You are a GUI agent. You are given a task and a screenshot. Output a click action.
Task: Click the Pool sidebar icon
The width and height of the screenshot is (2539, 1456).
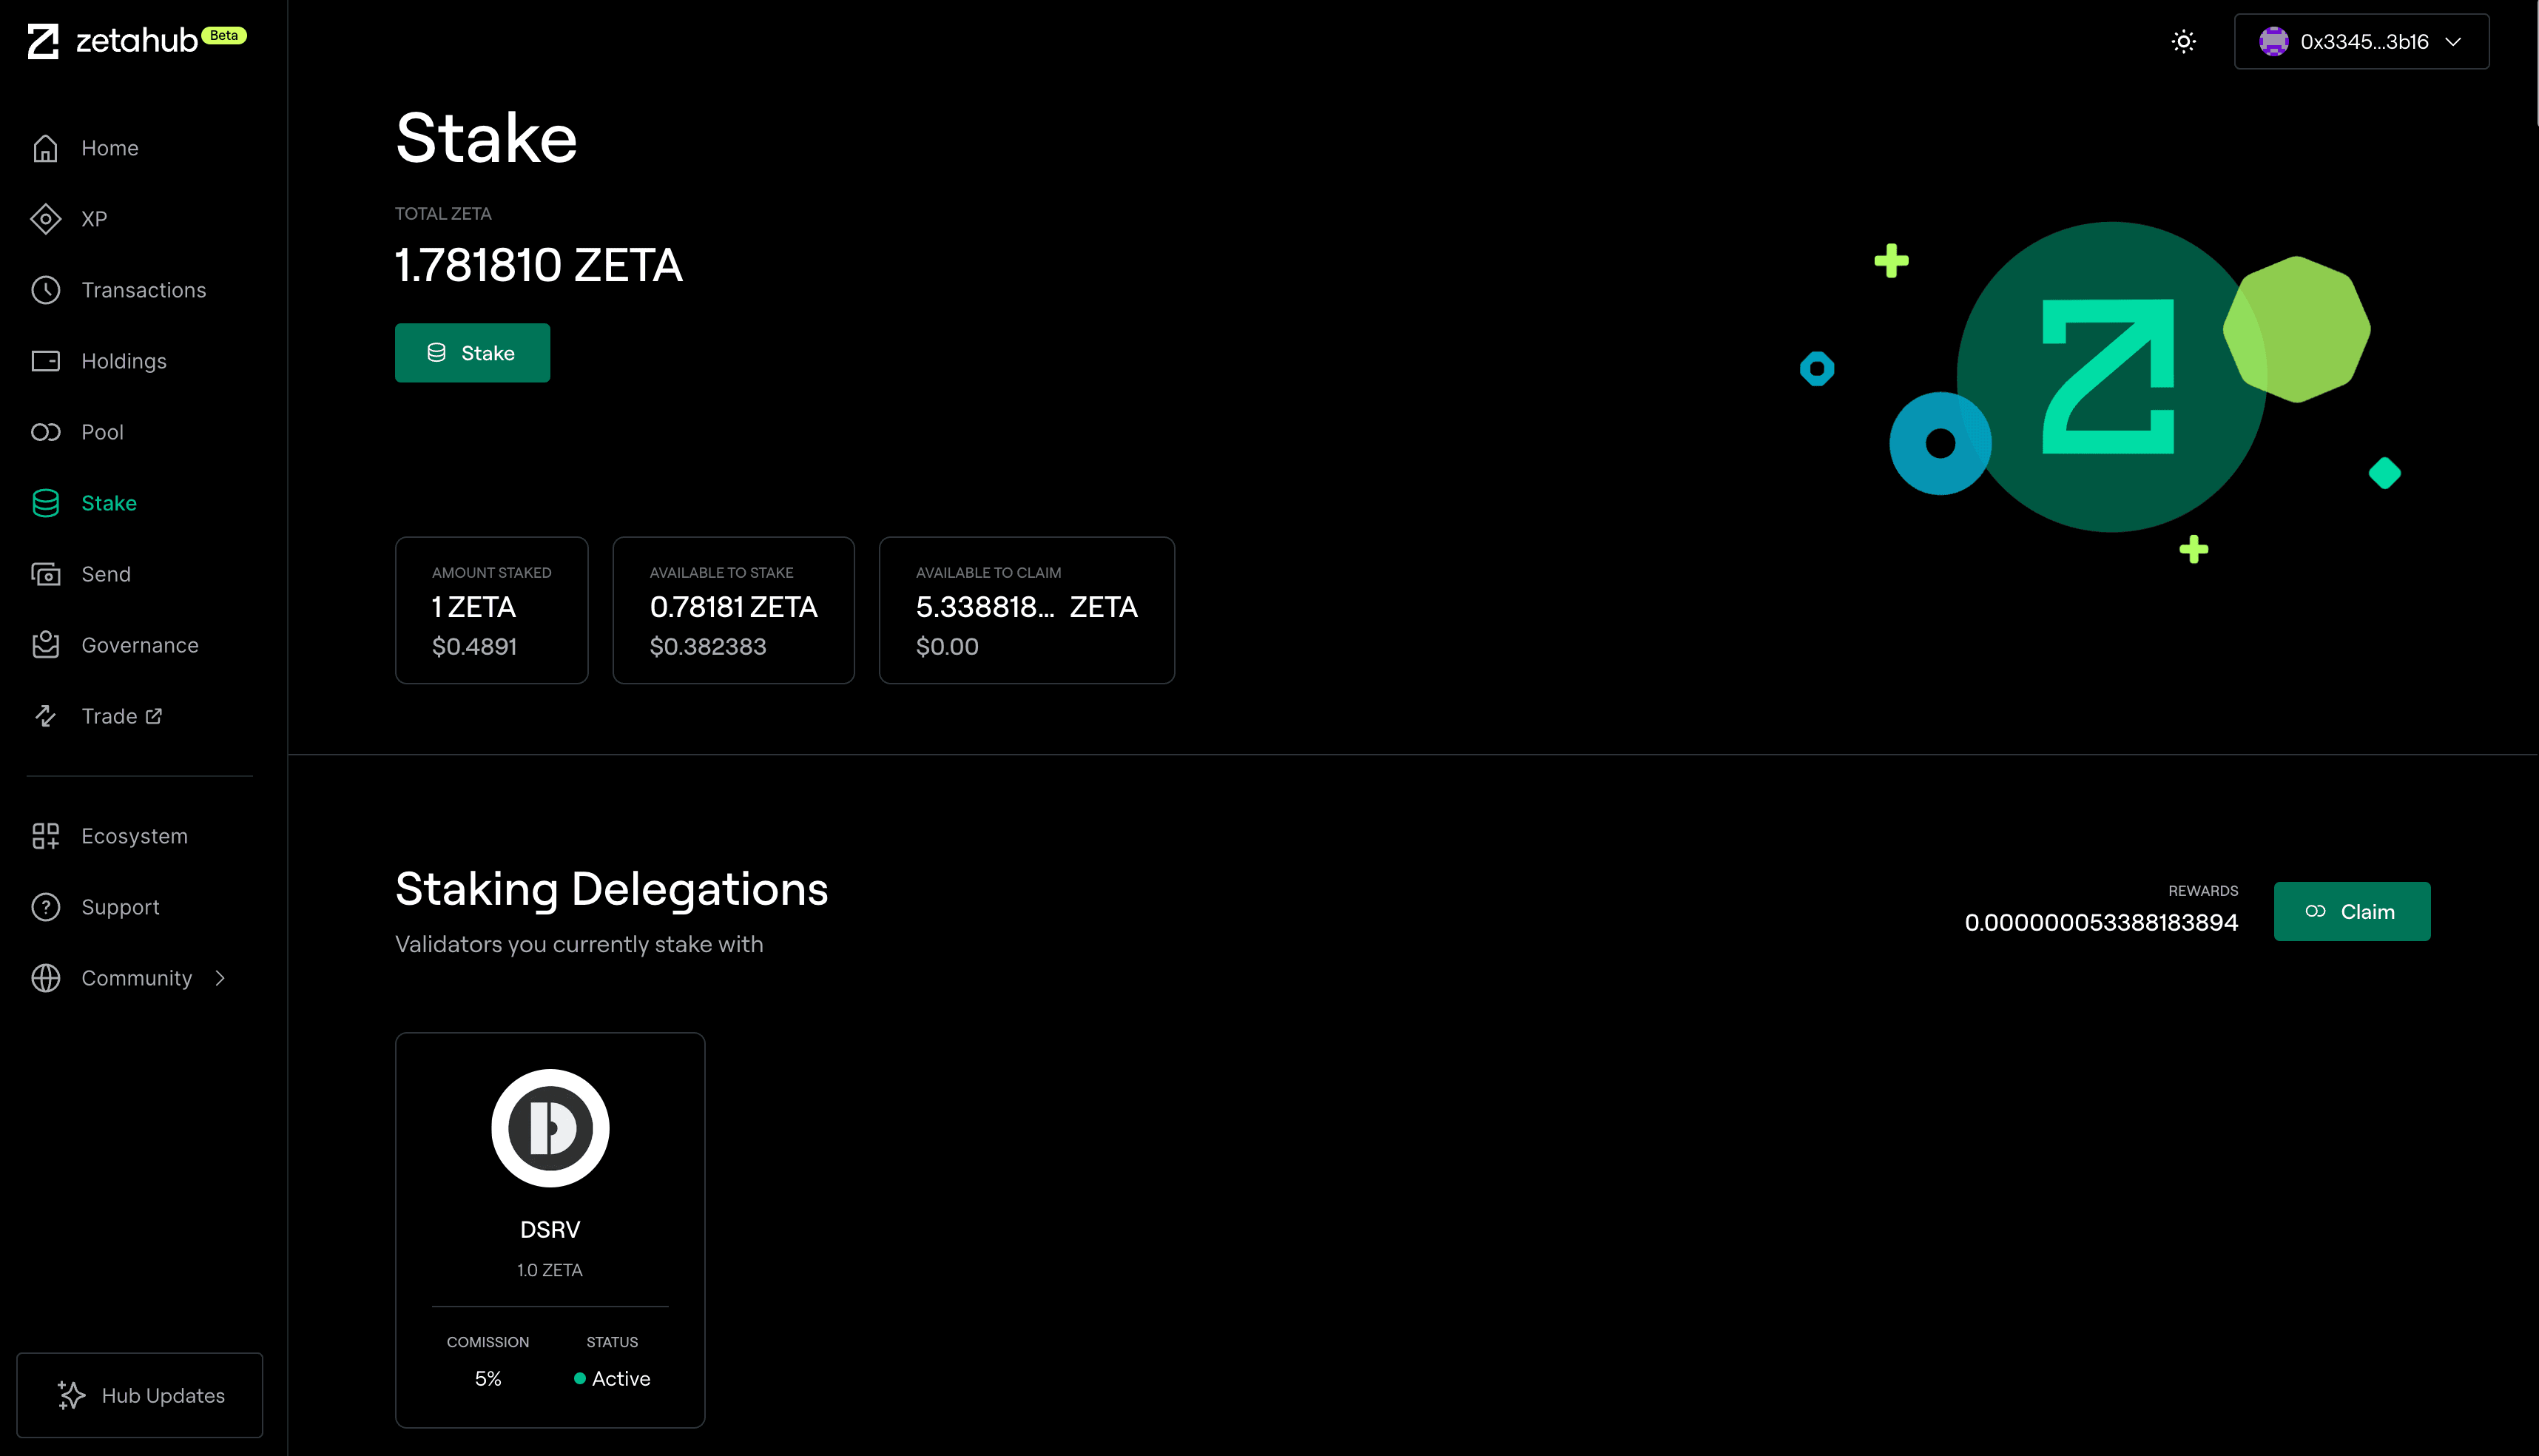pyautogui.click(x=47, y=431)
